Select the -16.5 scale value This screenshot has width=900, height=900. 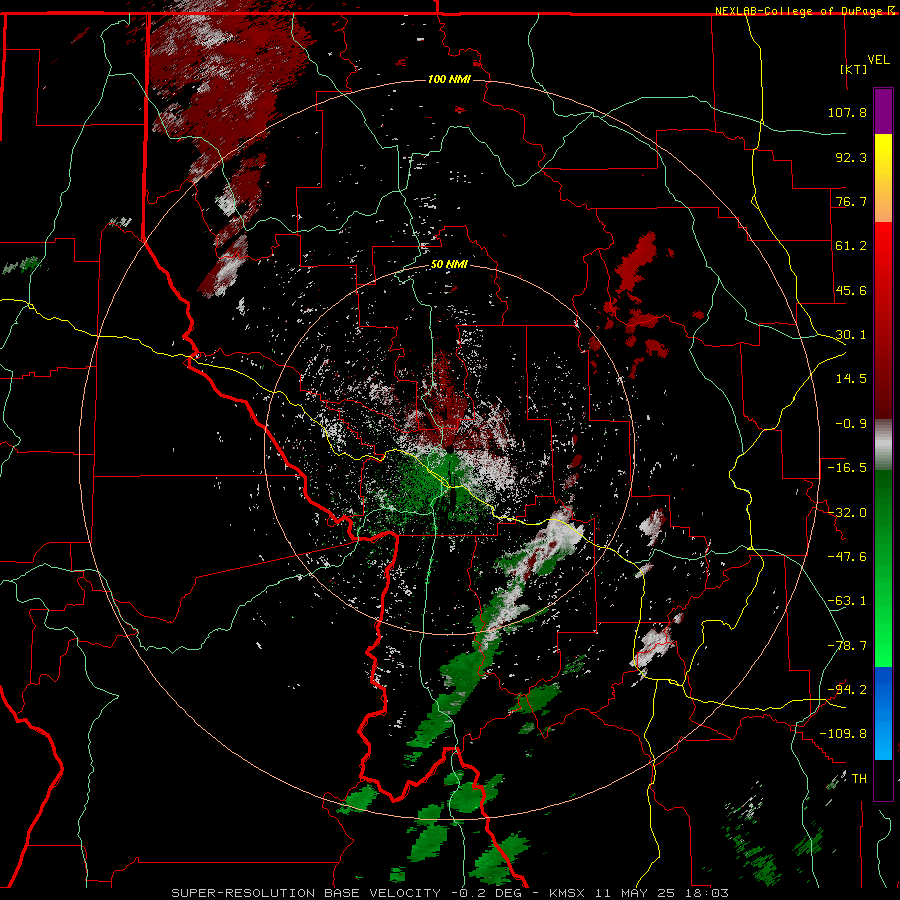point(847,468)
